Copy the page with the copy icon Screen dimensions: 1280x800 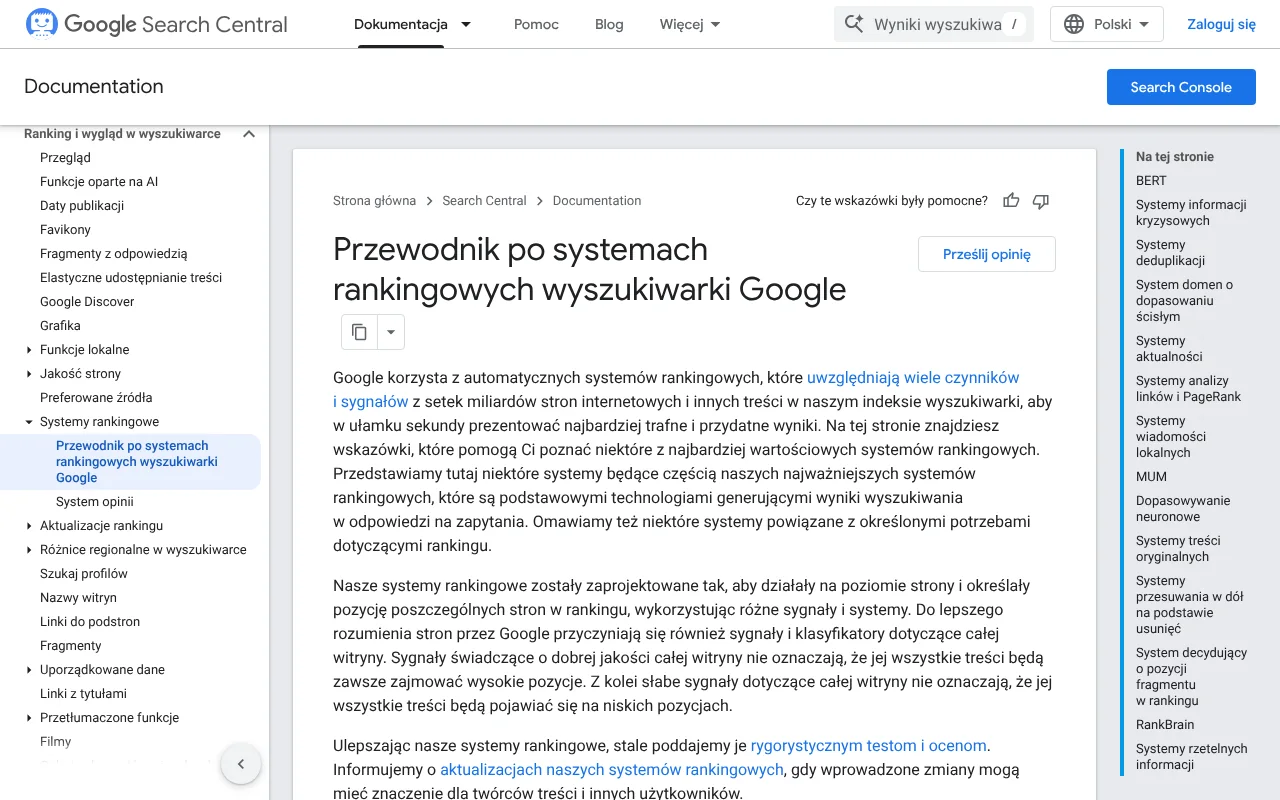tap(359, 332)
